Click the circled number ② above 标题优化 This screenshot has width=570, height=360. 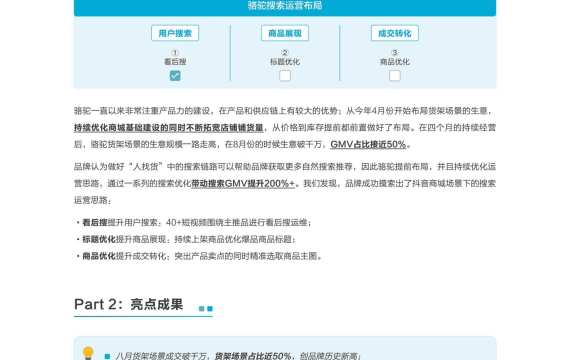(x=285, y=53)
